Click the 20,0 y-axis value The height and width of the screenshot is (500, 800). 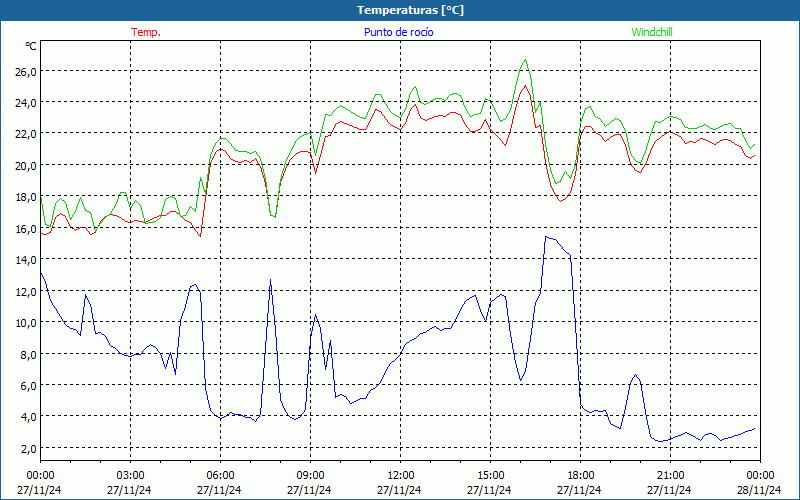26,166
